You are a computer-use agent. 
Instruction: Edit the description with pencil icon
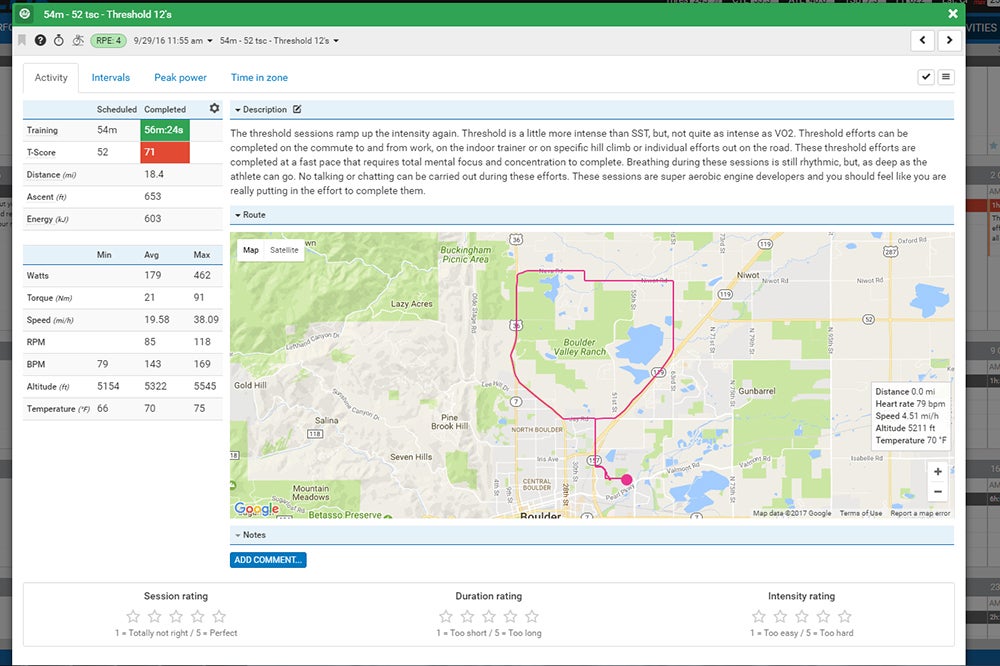[x=297, y=109]
